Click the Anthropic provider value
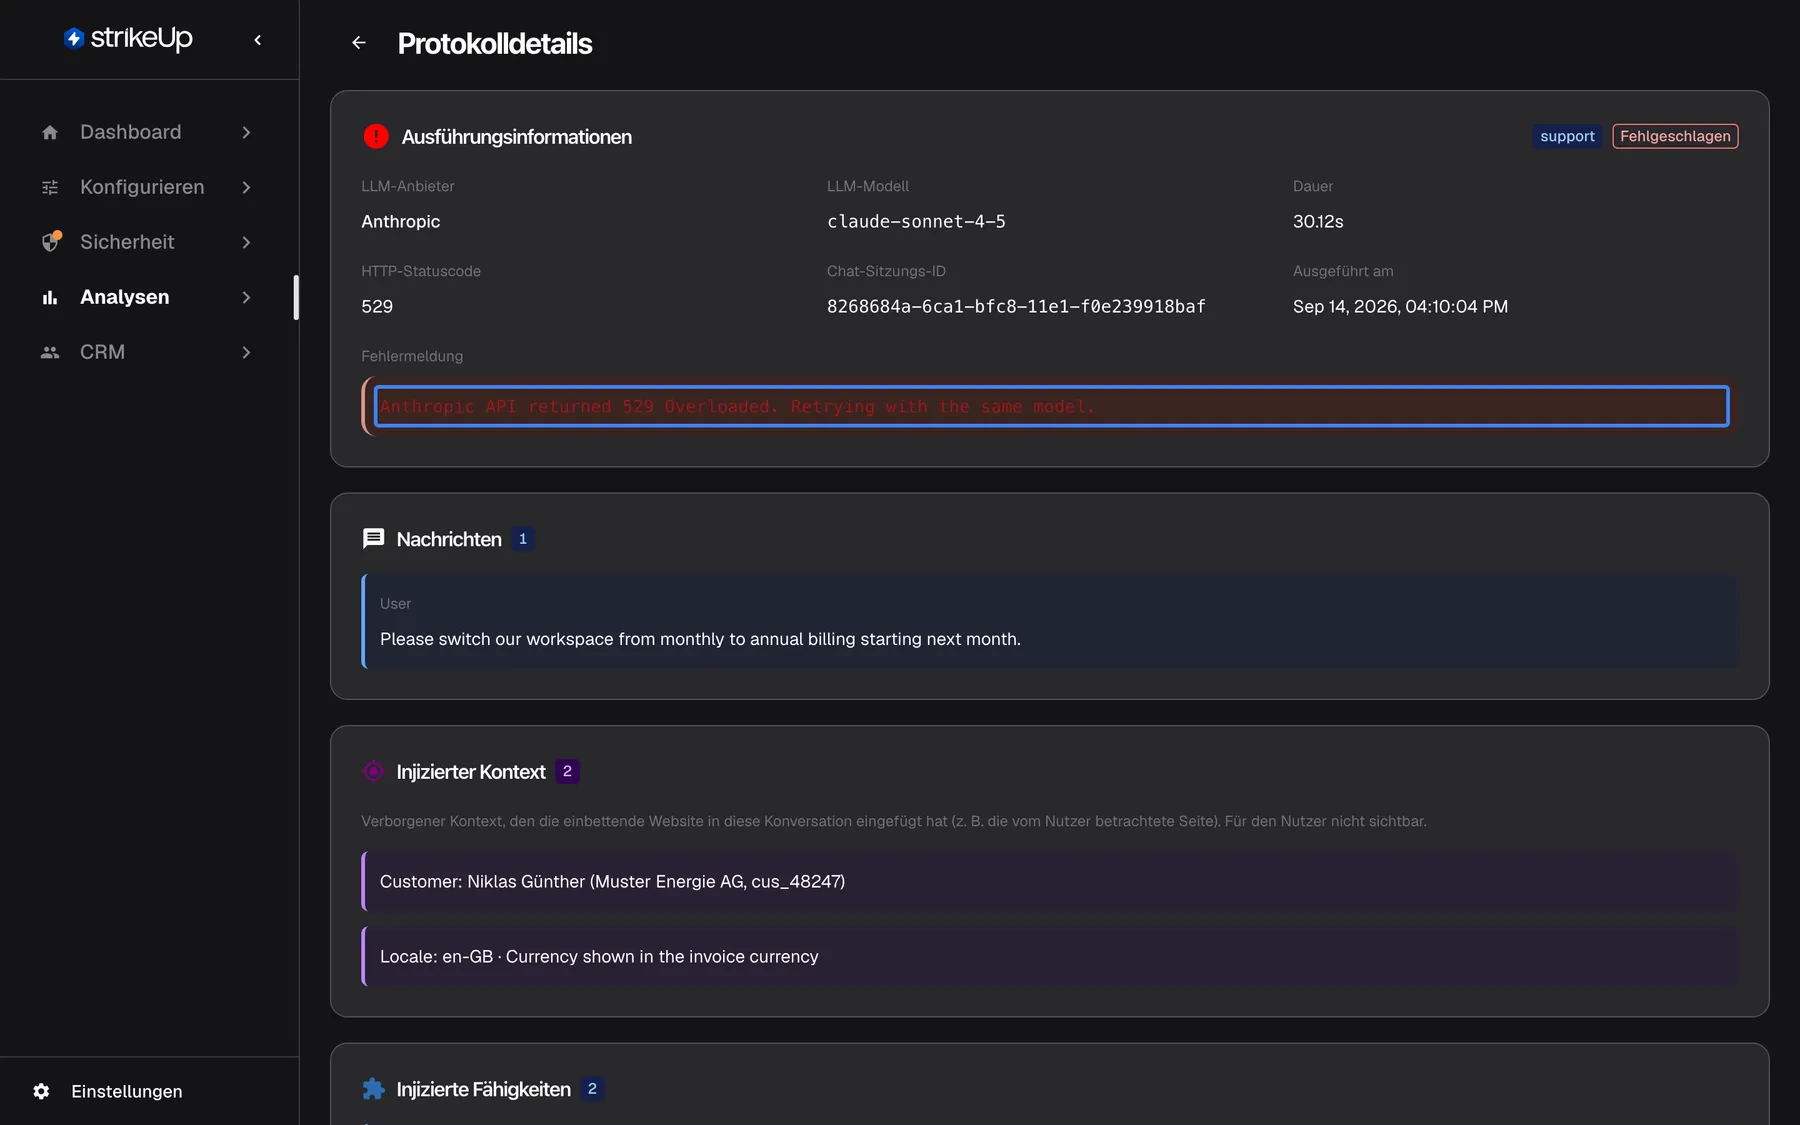This screenshot has width=1800, height=1125. point(400,221)
